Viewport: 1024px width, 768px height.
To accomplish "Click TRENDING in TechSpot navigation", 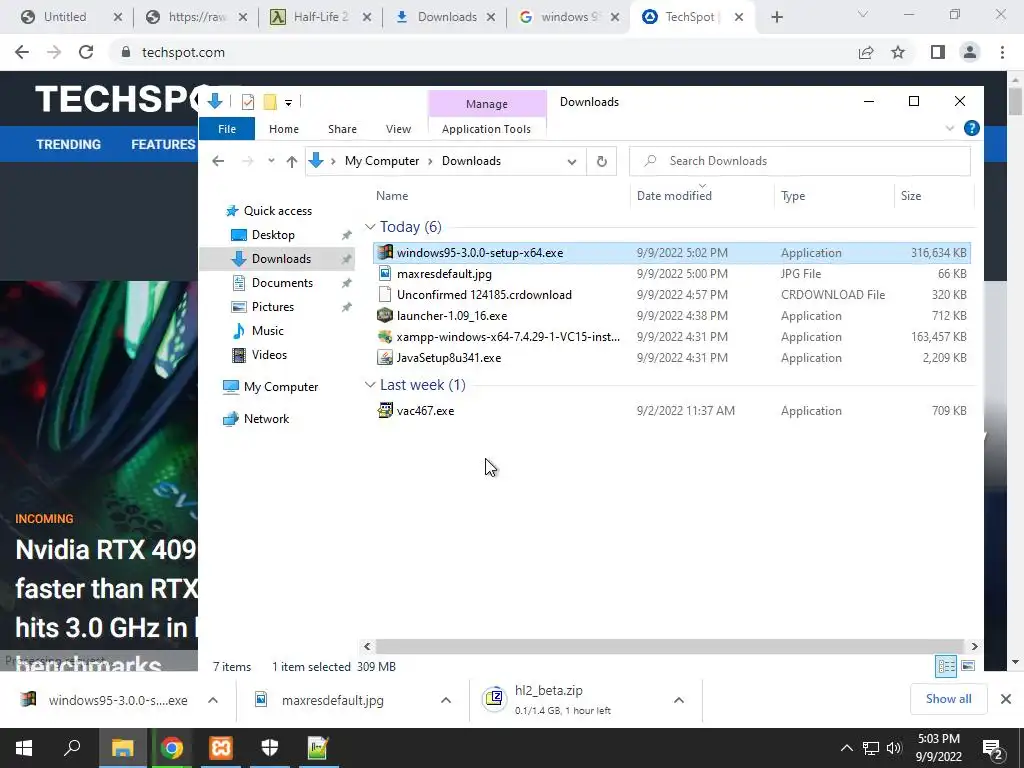I will (69, 144).
